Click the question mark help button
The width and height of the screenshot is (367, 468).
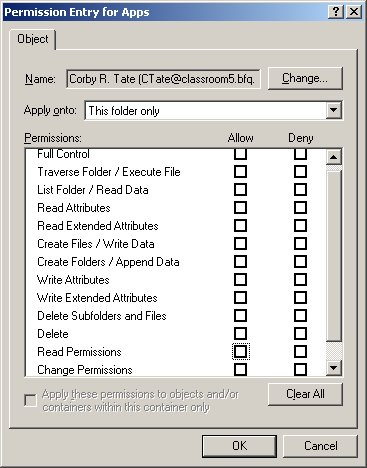tap(336, 12)
